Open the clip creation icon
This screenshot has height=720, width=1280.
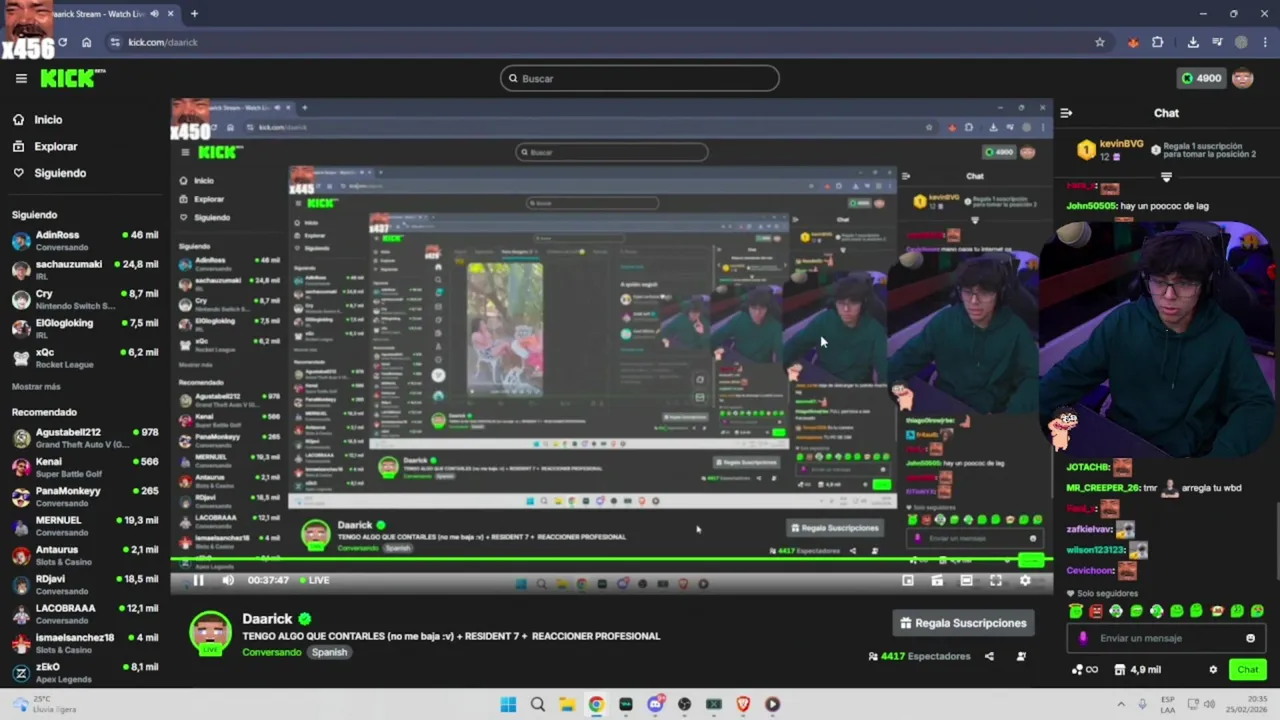pyautogui.click(x=937, y=580)
